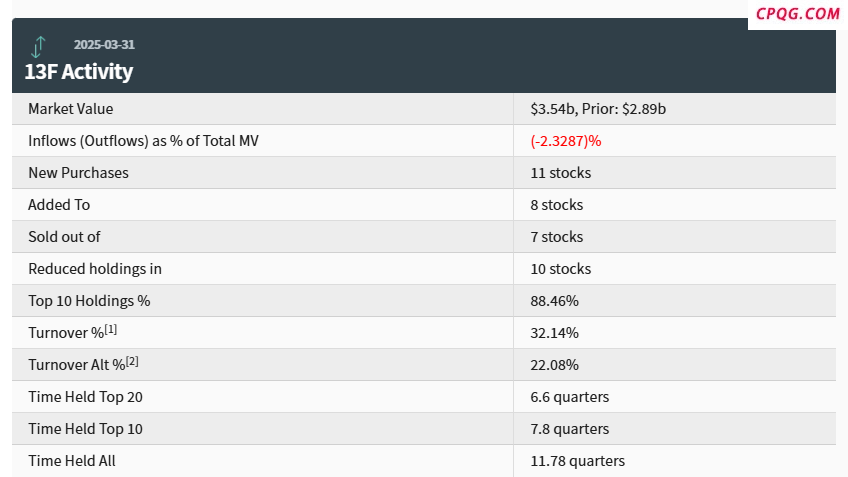
Task: Select the 7.8 quarters value
Action: click(569, 429)
